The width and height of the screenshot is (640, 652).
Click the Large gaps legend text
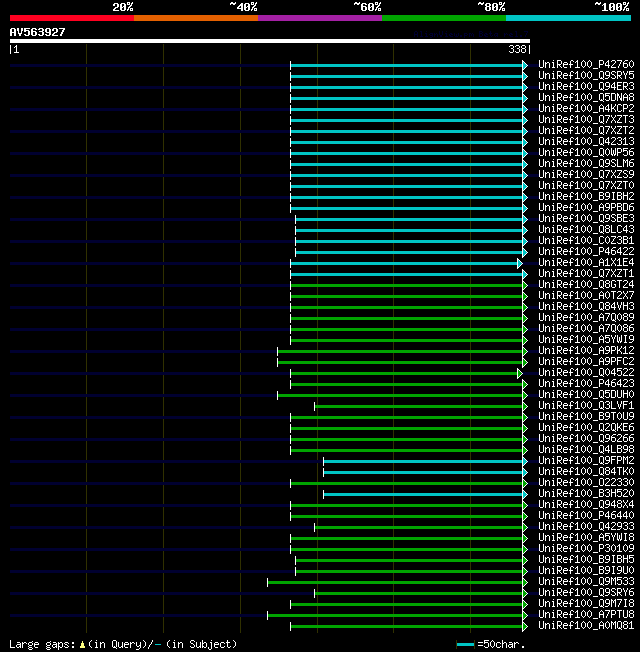[x=42, y=645]
